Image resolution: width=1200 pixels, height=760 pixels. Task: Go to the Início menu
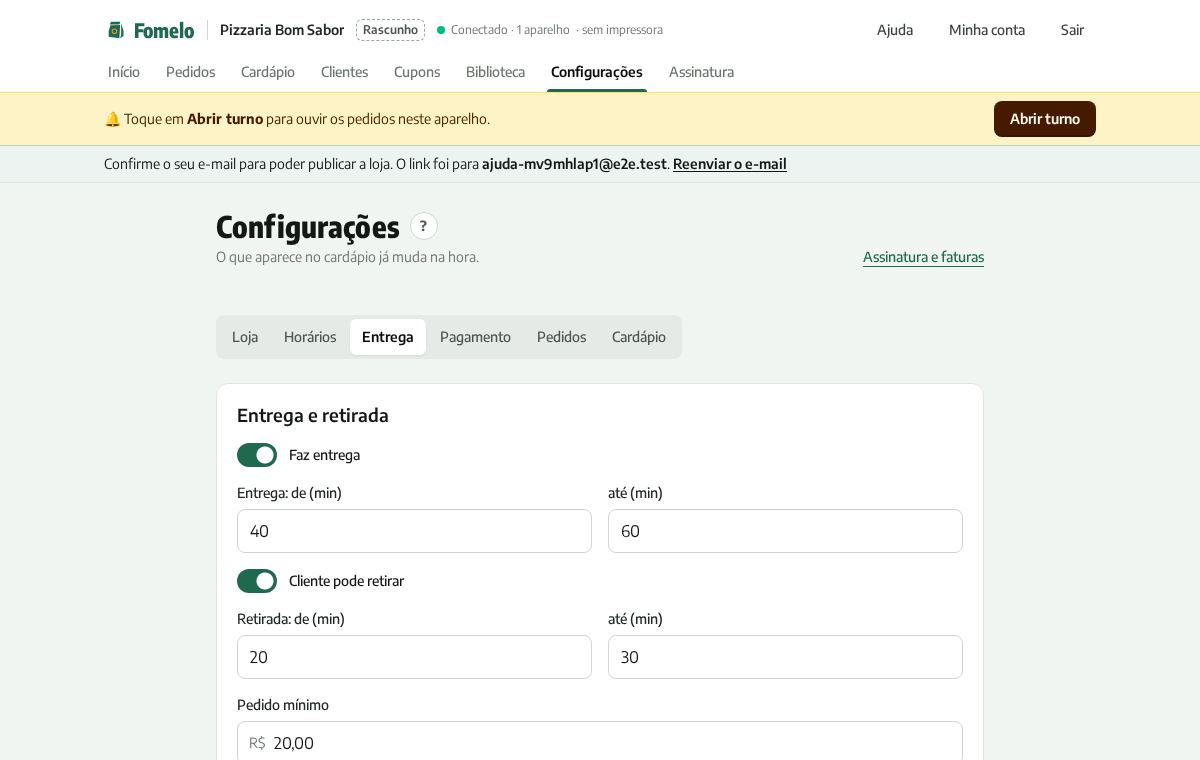(x=124, y=72)
